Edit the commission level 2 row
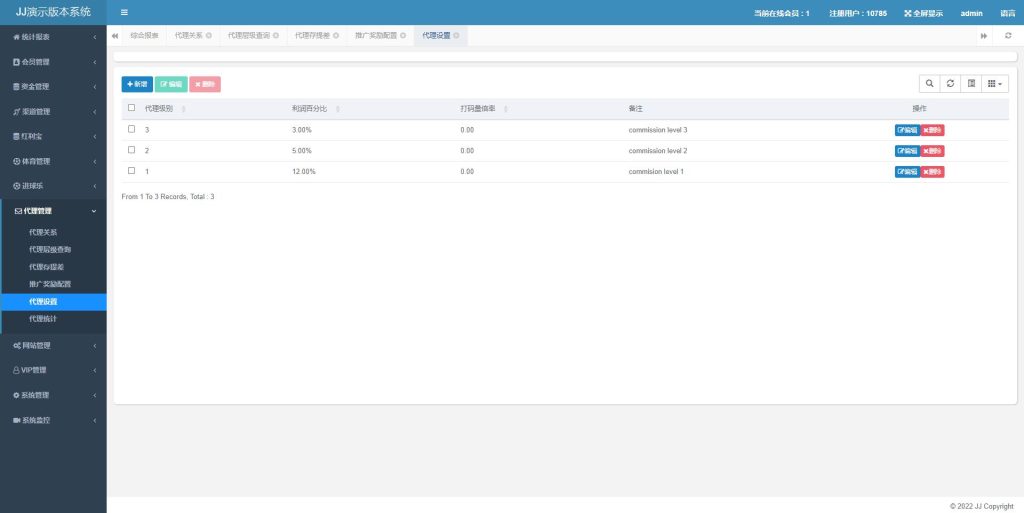The width and height of the screenshot is (1024, 513). pyautogui.click(x=908, y=151)
